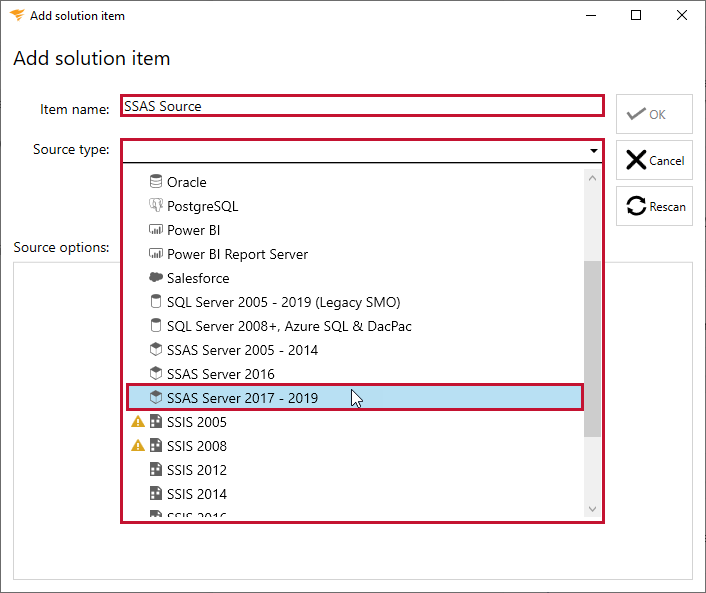Click the Rescan button

[x=655, y=206]
